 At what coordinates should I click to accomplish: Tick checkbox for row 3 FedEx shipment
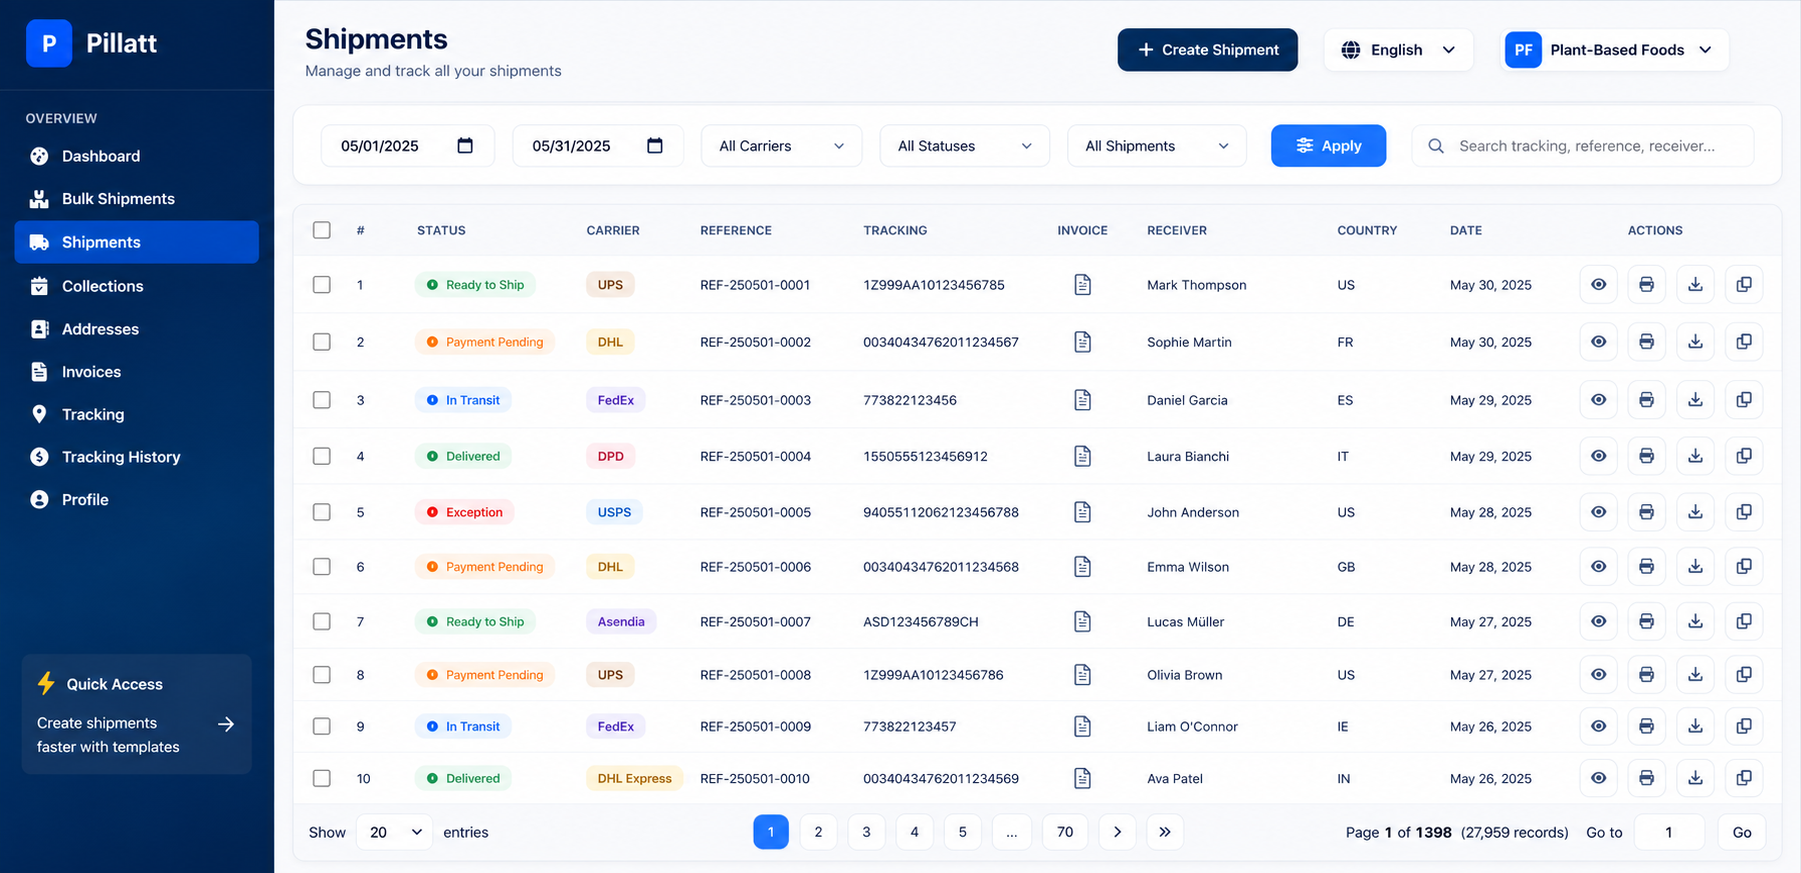[322, 400]
